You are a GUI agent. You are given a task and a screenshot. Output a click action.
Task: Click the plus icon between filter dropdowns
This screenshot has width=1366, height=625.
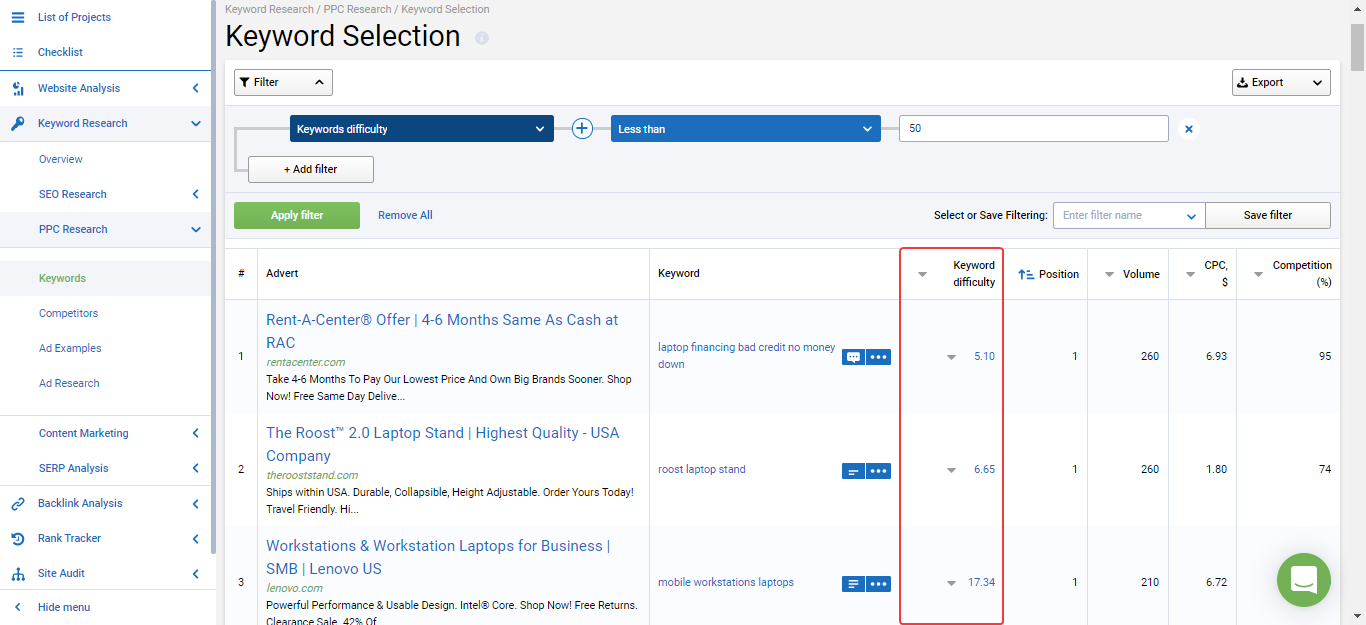582,128
